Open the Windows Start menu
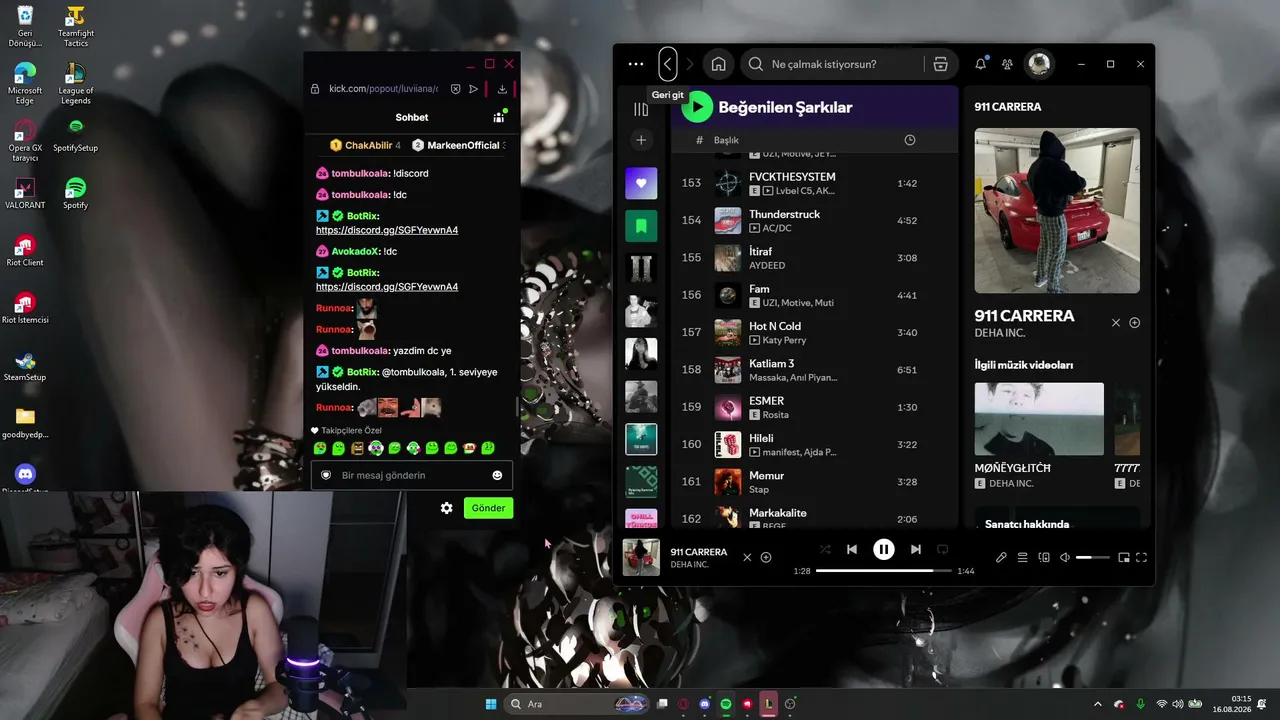This screenshot has height=720, width=1280. pyautogui.click(x=491, y=704)
